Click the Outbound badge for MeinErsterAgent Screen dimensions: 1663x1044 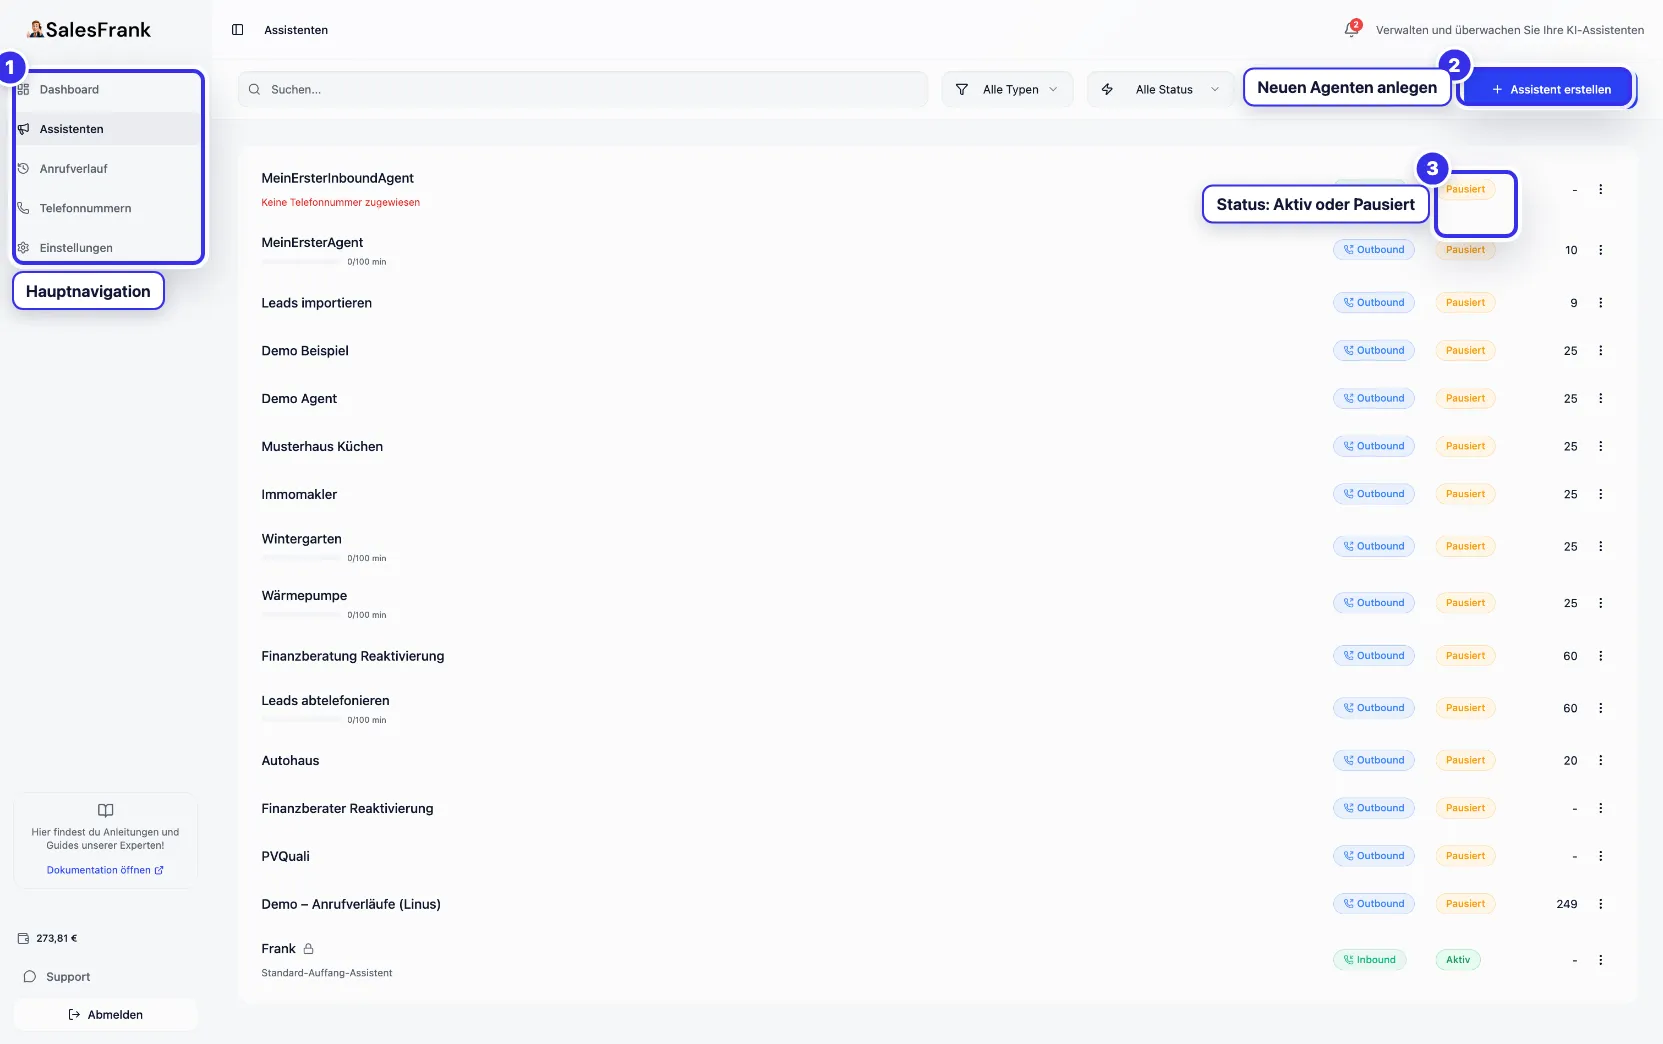coord(1374,250)
